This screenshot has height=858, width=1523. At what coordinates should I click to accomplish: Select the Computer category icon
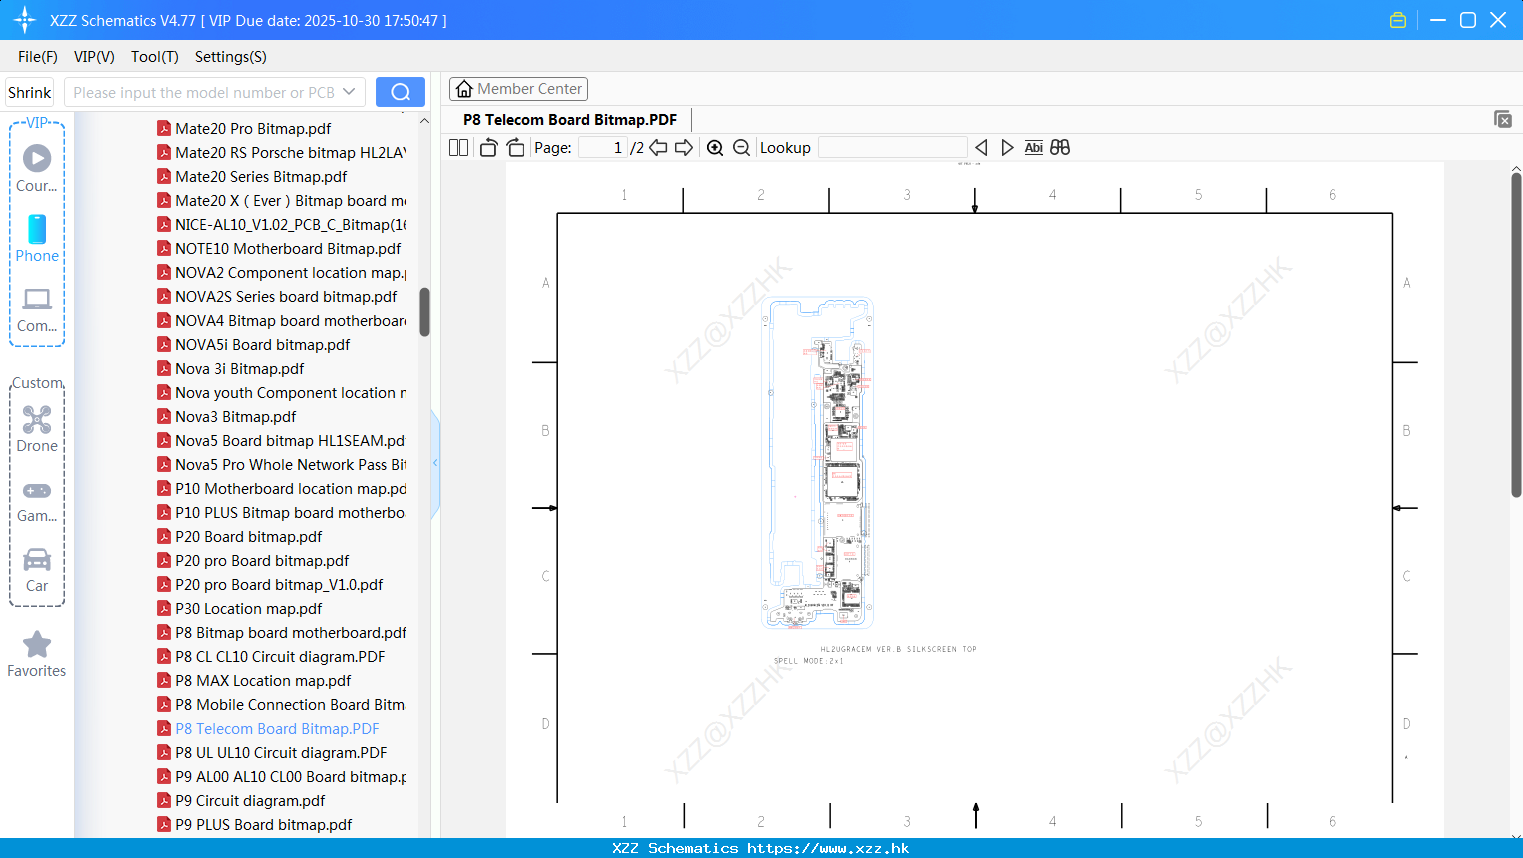pos(37,309)
